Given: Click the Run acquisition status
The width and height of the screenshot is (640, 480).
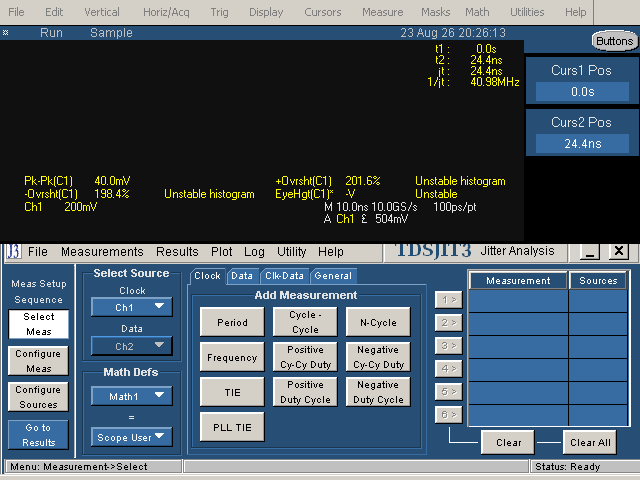Looking at the screenshot, I should [51, 33].
